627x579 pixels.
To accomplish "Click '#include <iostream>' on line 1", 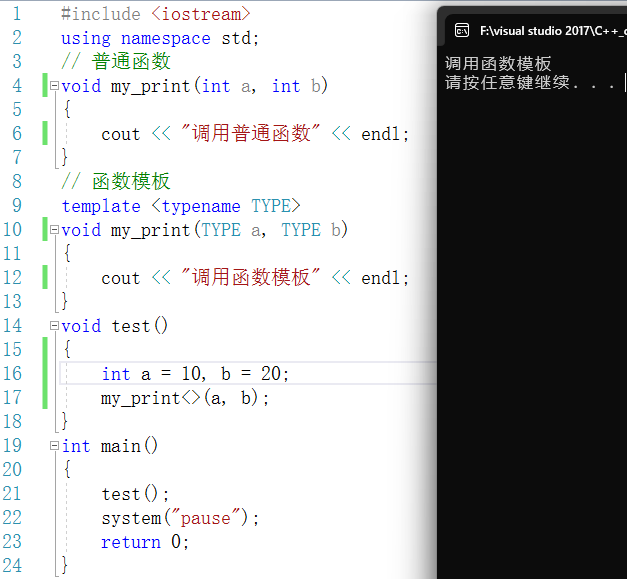I will [156, 14].
